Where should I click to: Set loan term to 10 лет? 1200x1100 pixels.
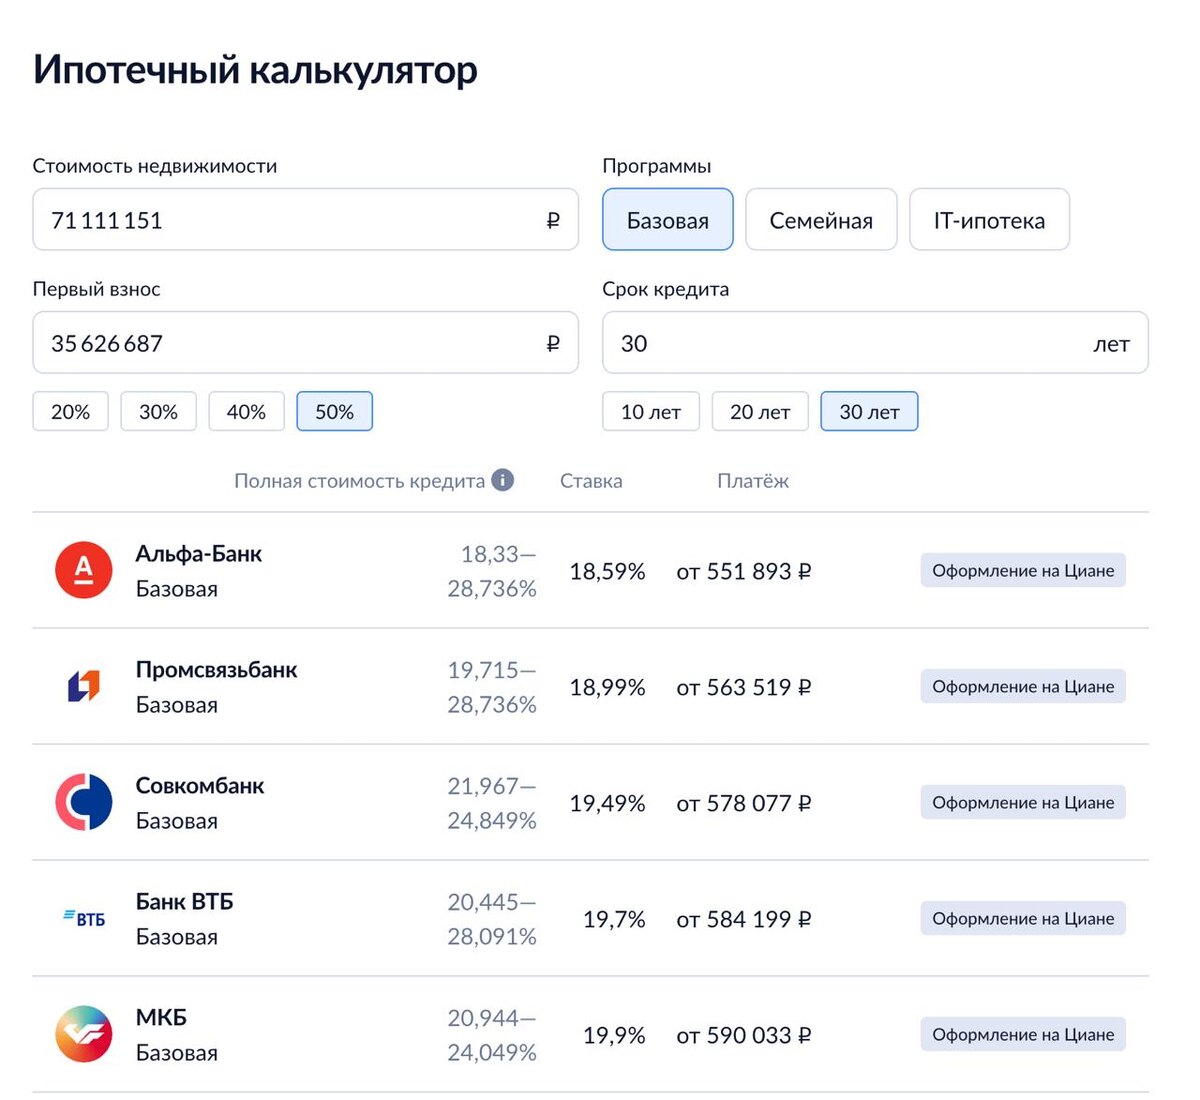coord(651,411)
